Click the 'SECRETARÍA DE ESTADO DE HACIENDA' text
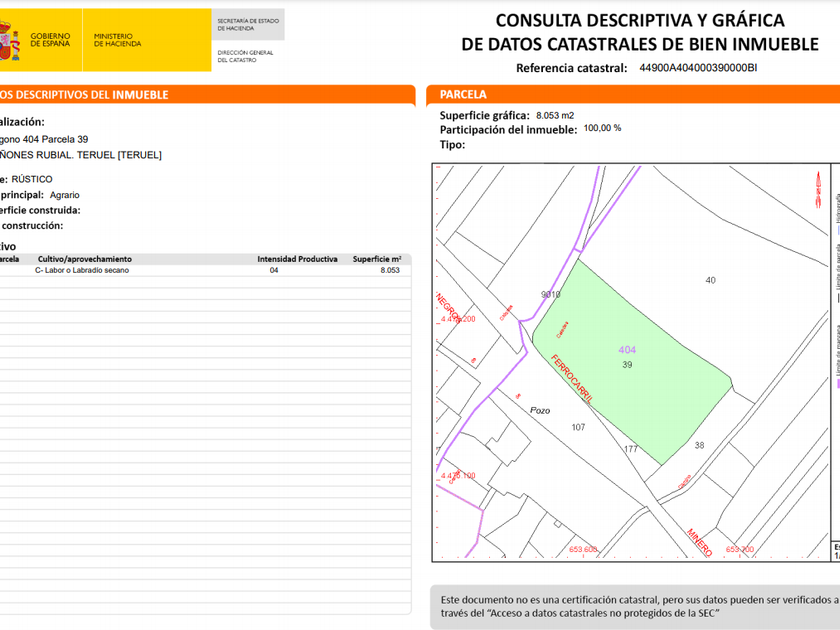840x630 pixels. (x=248, y=24)
